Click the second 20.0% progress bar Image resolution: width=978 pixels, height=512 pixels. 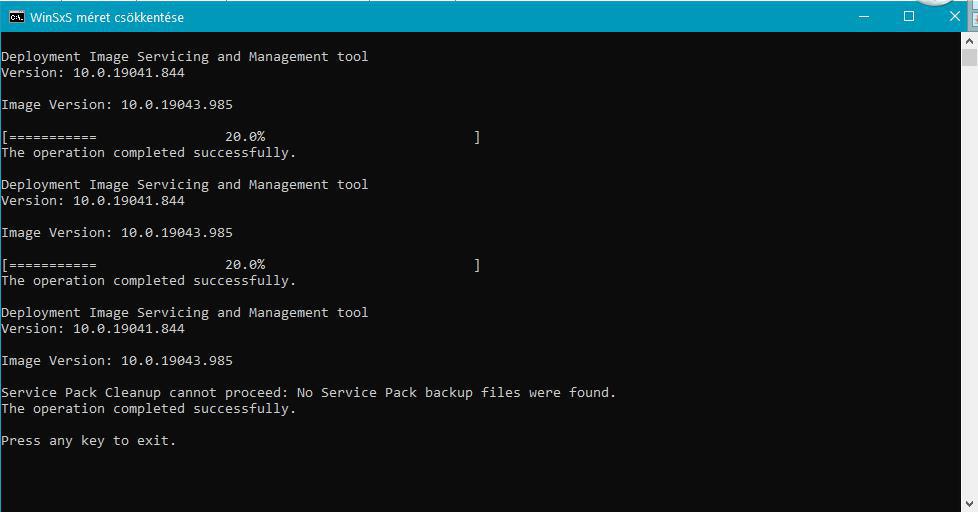[x=241, y=265]
